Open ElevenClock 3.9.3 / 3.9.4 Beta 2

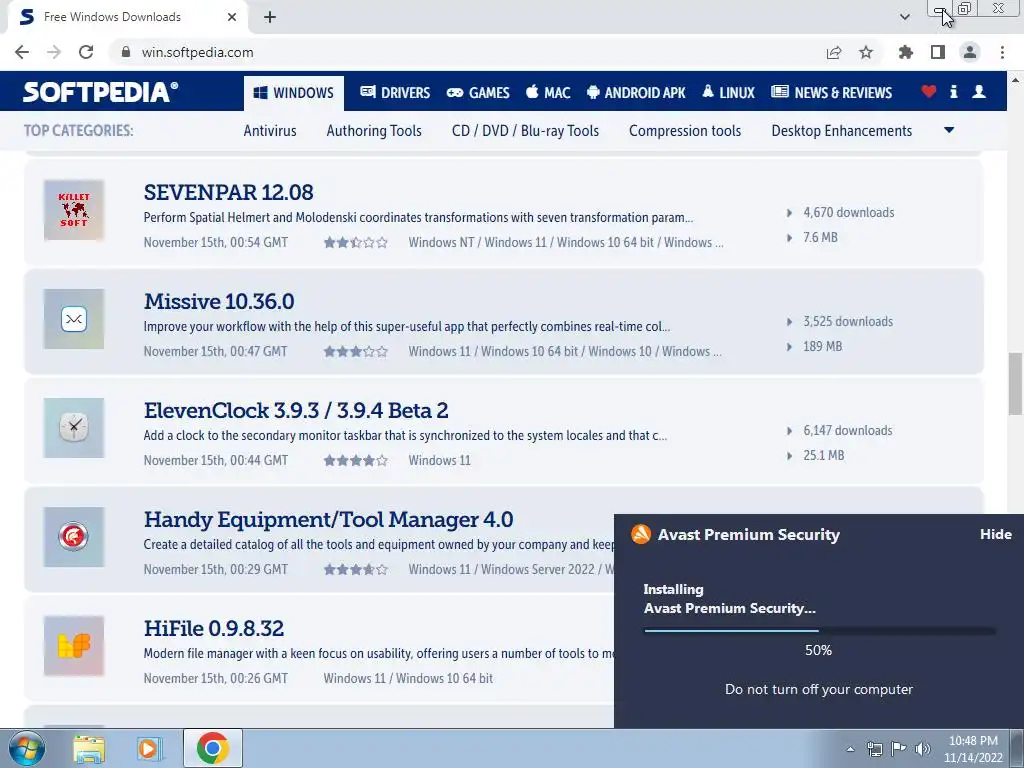[296, 410]
